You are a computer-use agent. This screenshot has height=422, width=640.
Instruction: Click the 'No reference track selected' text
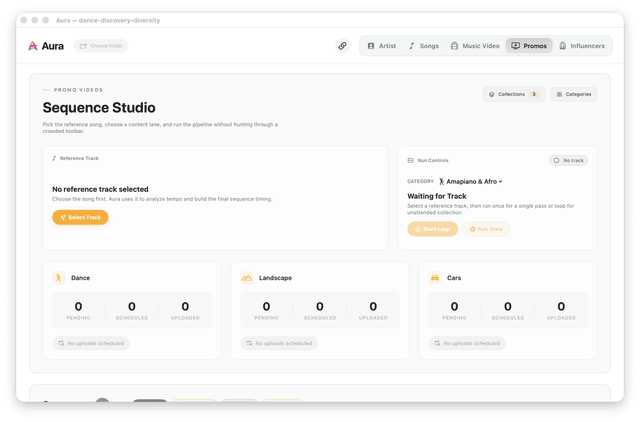tap(100, 189)
